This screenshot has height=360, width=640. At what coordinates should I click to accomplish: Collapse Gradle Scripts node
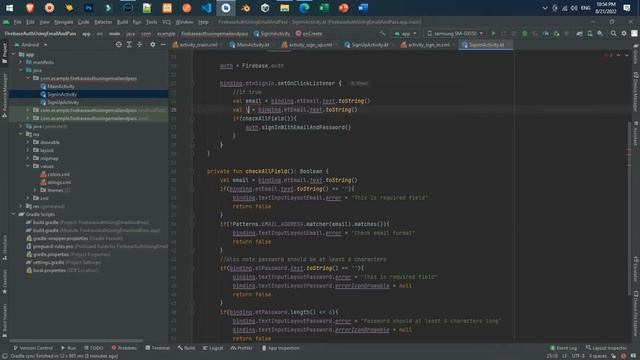click(14, 214)
